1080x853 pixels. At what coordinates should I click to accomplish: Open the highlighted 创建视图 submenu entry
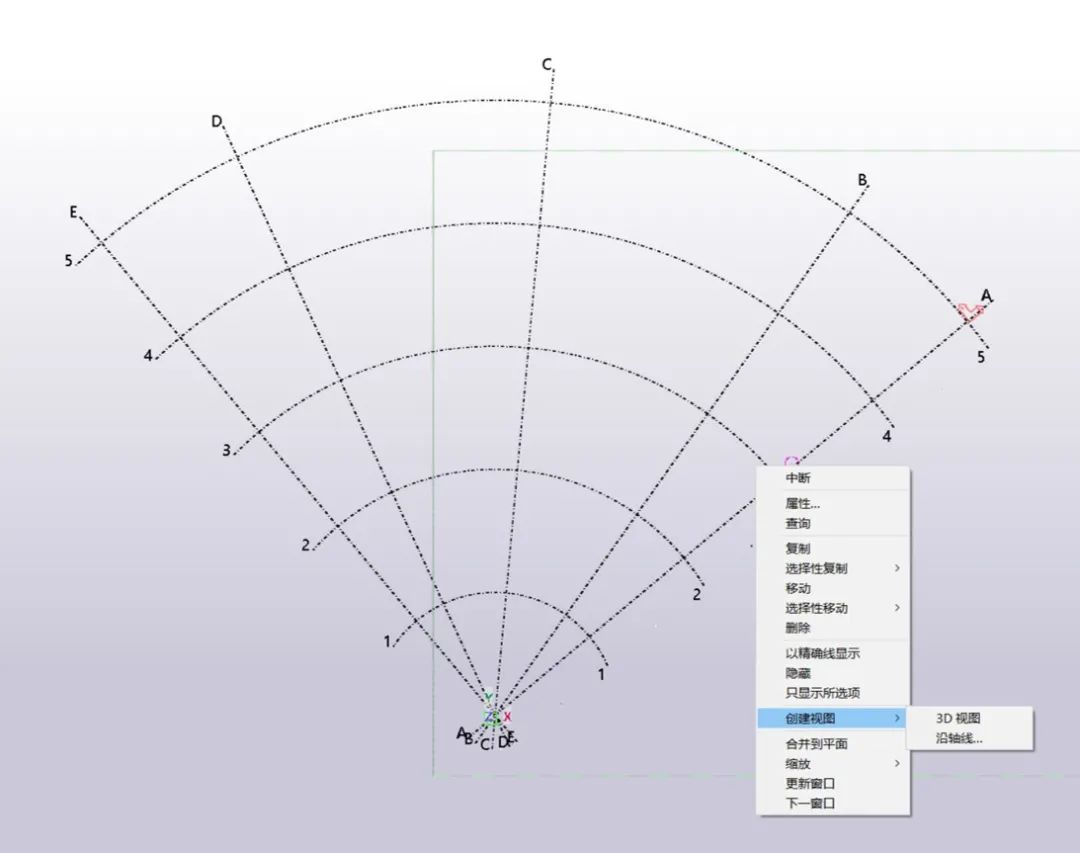tap(833, 718)
